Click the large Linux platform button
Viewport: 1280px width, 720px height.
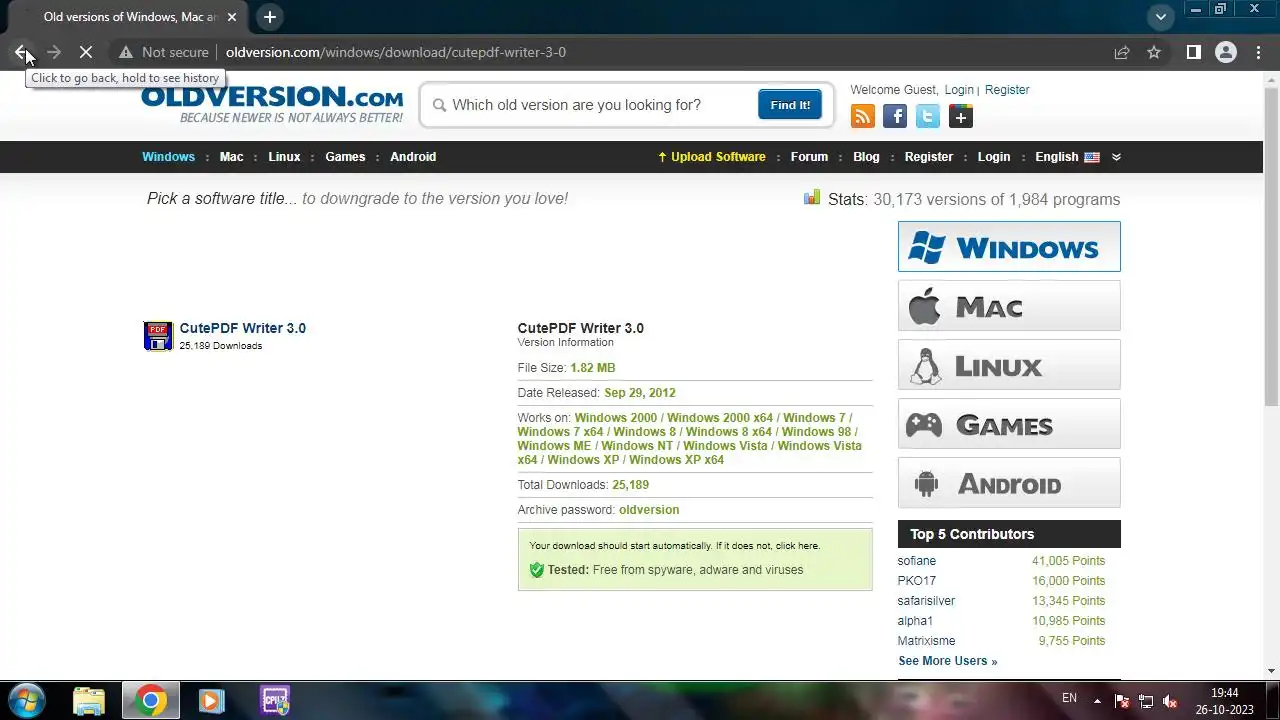1009,364
